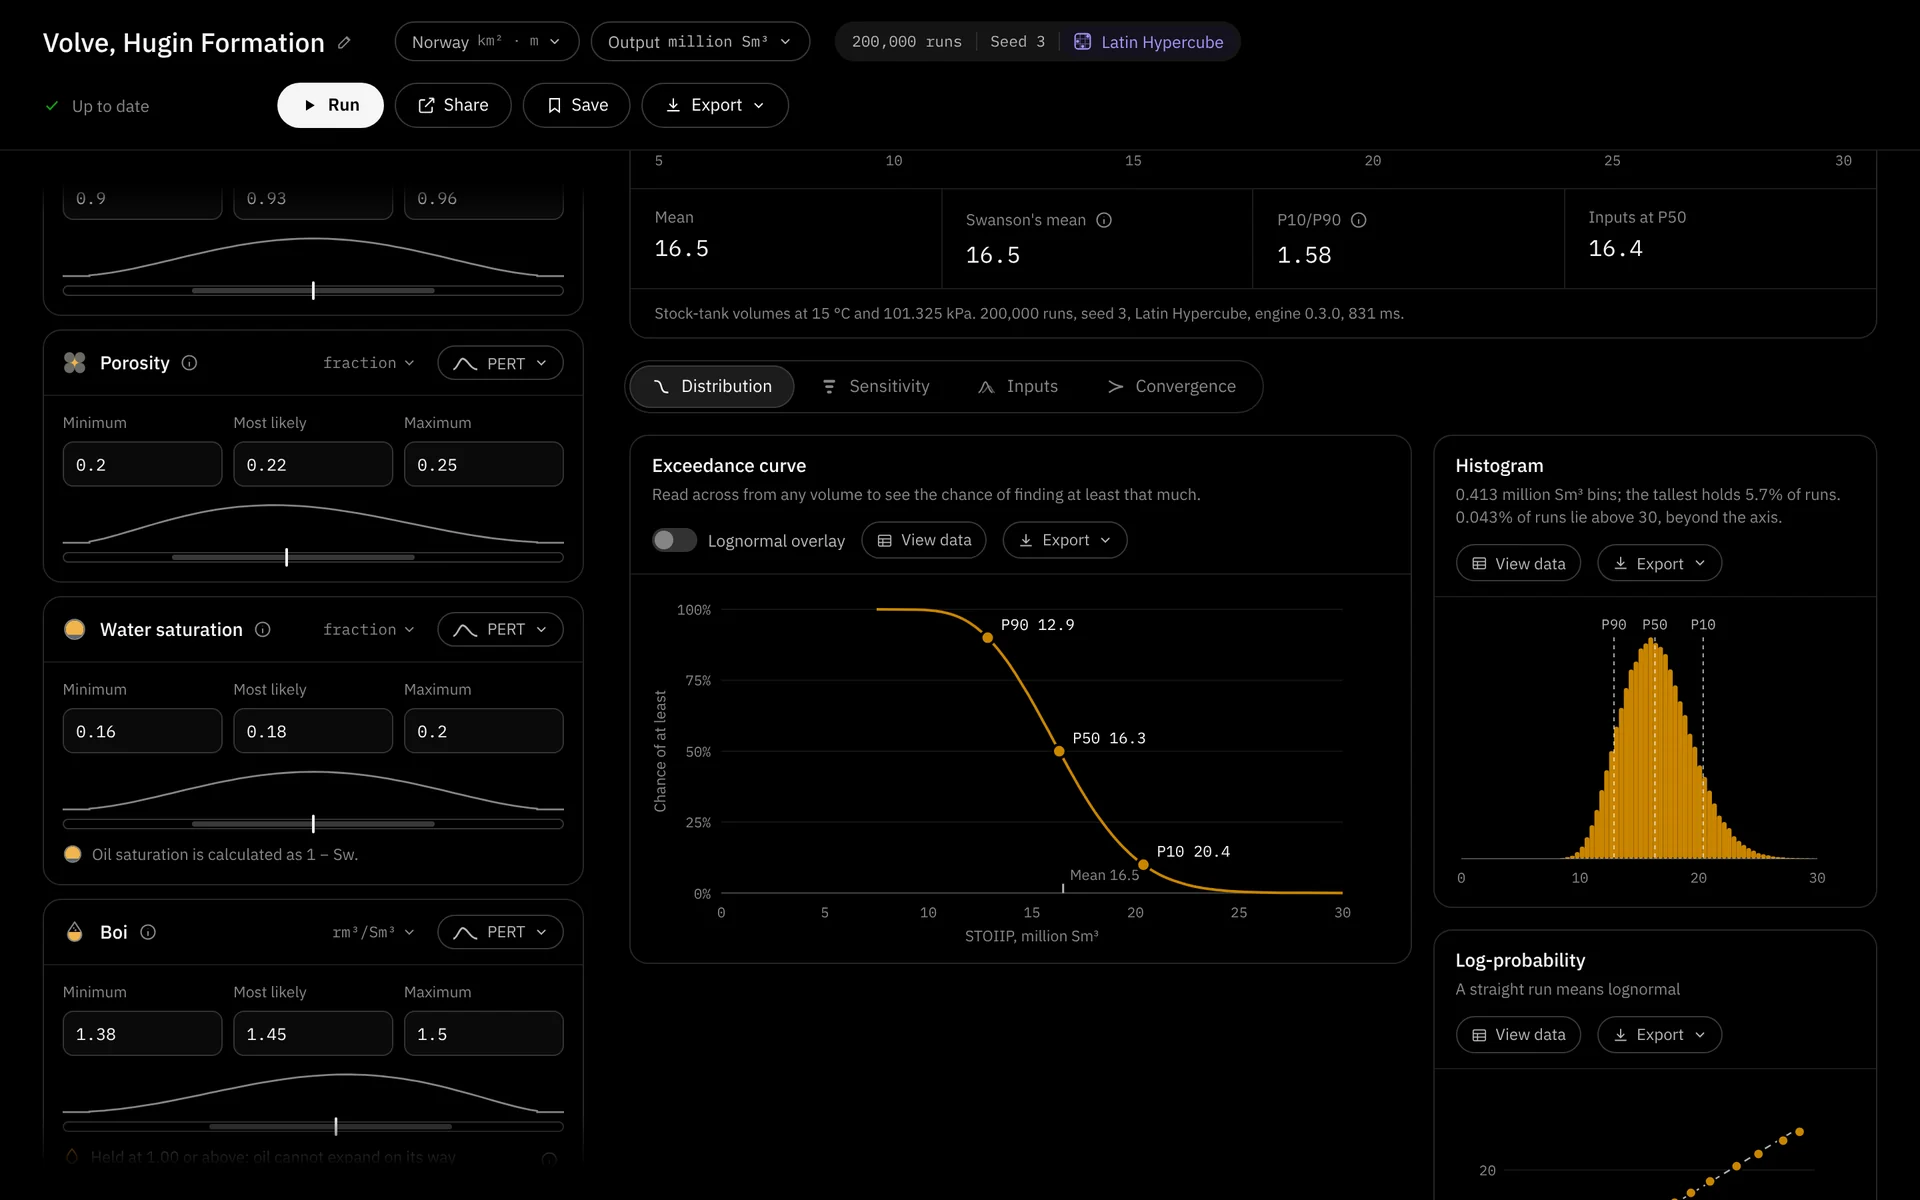Open Porosity fraction unit dropdown
The width and height of the screenshot is (1920, 1200).
[369, 363]
